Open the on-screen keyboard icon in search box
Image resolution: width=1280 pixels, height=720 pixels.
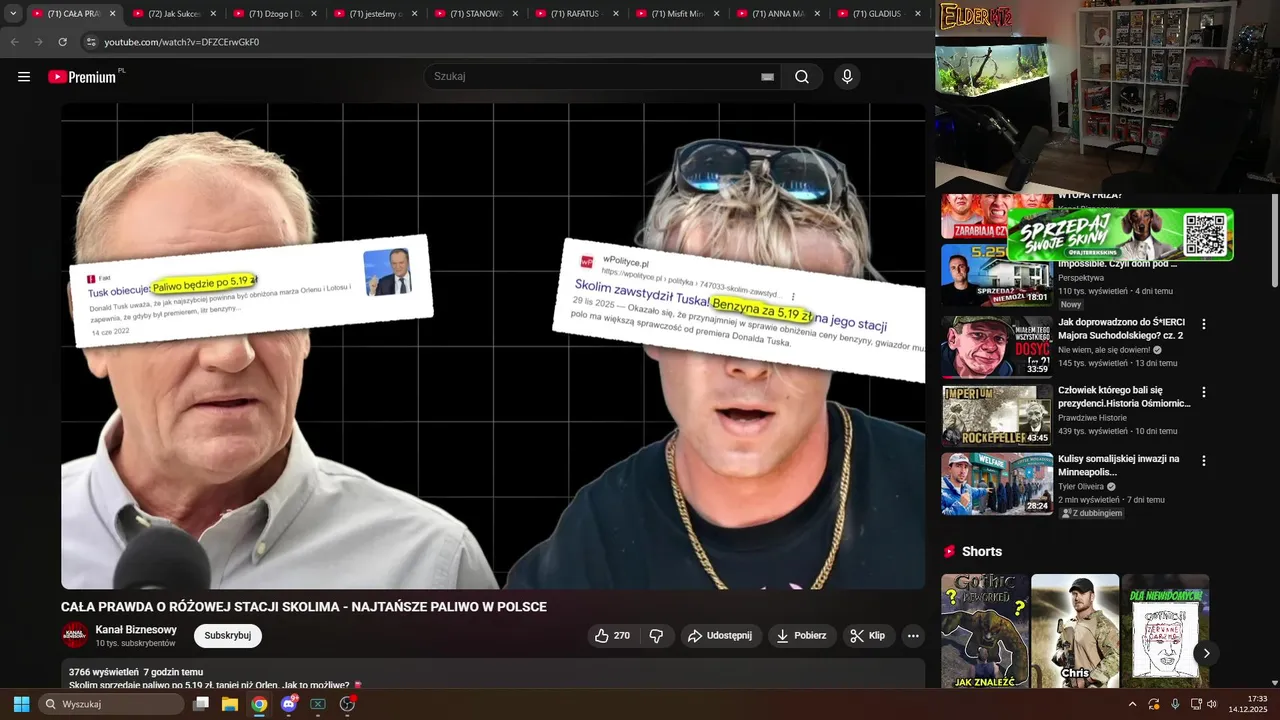[767, 77]
